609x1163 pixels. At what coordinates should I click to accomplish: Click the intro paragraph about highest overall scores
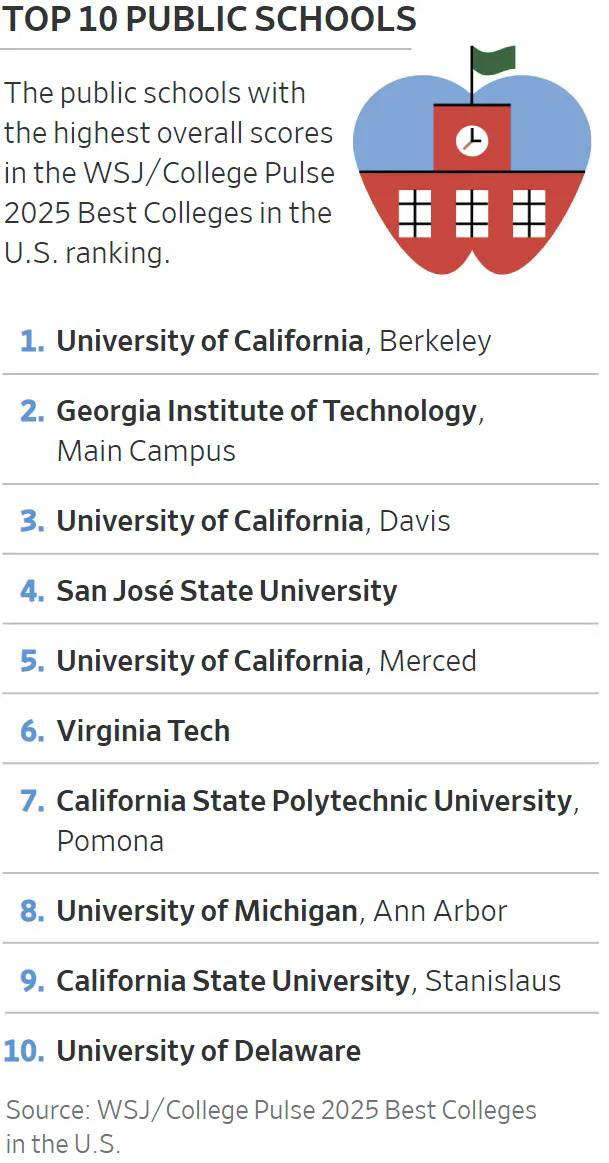(x=170, y=173)
